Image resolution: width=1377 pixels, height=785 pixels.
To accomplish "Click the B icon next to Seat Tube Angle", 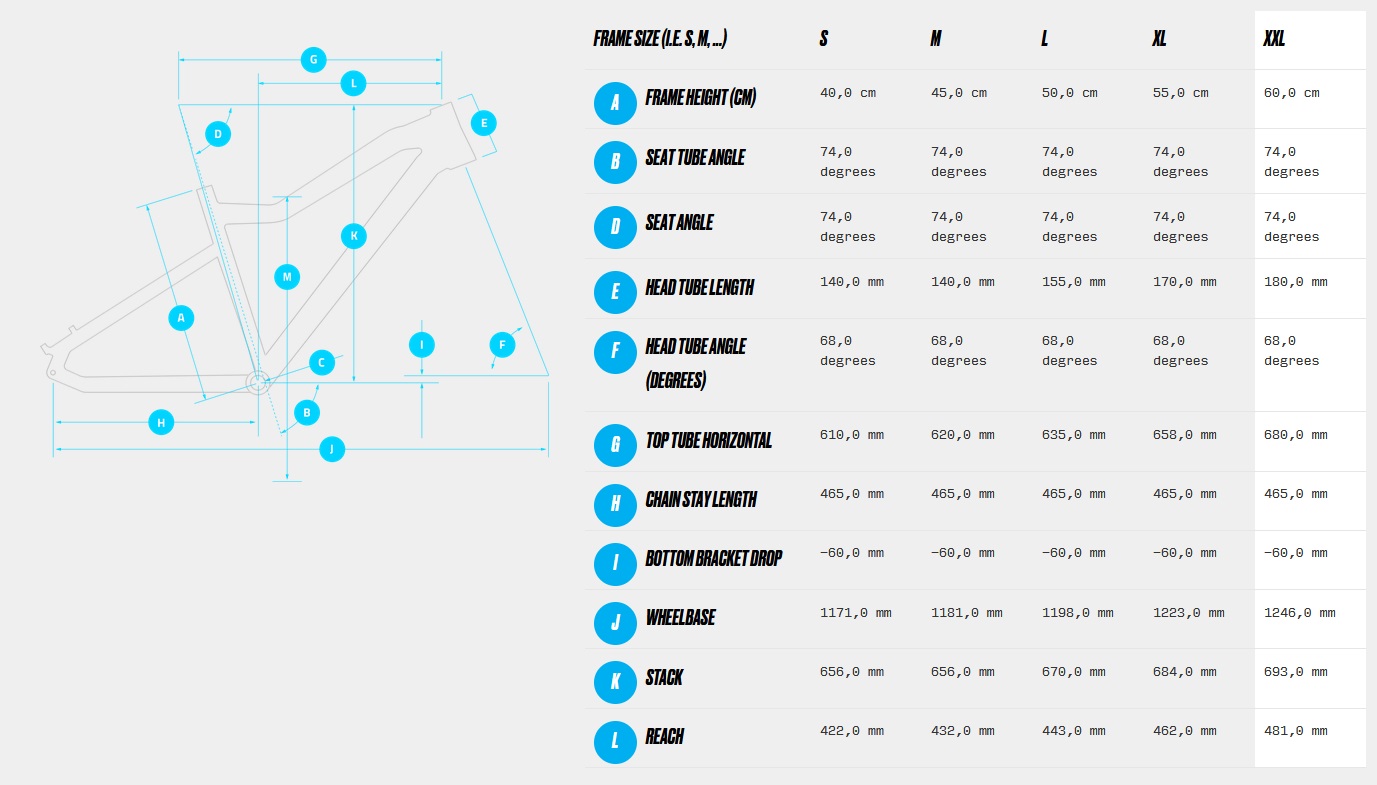I will click(x=615, y=162).
